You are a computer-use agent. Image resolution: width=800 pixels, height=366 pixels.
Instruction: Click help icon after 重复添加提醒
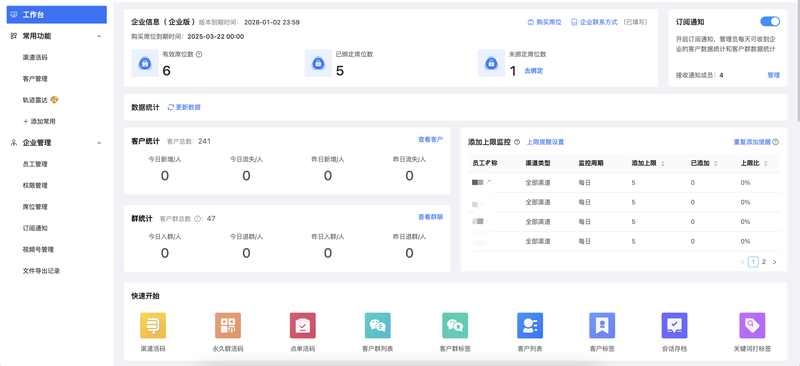[x=776, y=142]
